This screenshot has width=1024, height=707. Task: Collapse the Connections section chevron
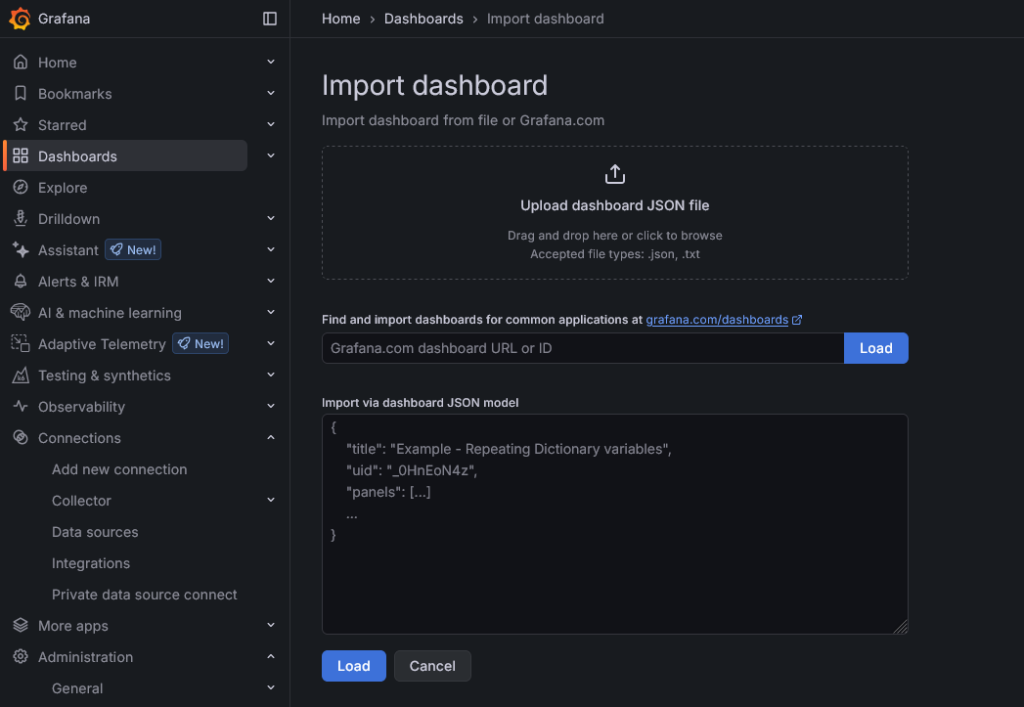click(x=271, y=438)
